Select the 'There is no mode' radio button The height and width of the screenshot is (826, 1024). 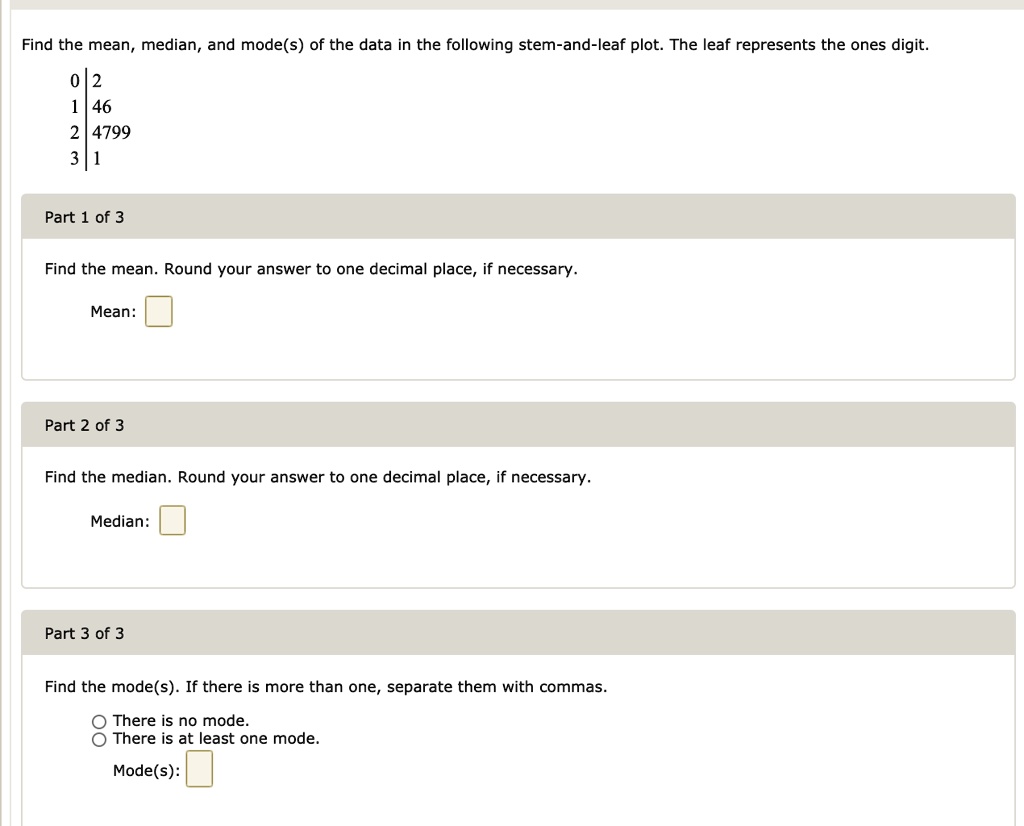pos(99,720)
